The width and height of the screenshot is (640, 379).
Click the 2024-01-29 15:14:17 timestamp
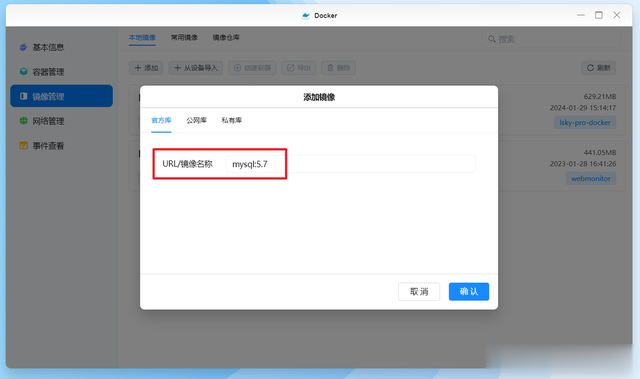(x=583, y=108)
